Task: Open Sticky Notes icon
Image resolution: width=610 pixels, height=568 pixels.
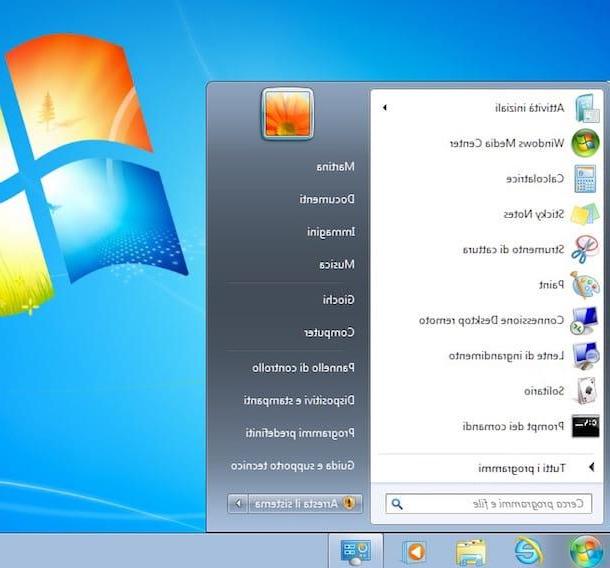Action: (585, 214)
